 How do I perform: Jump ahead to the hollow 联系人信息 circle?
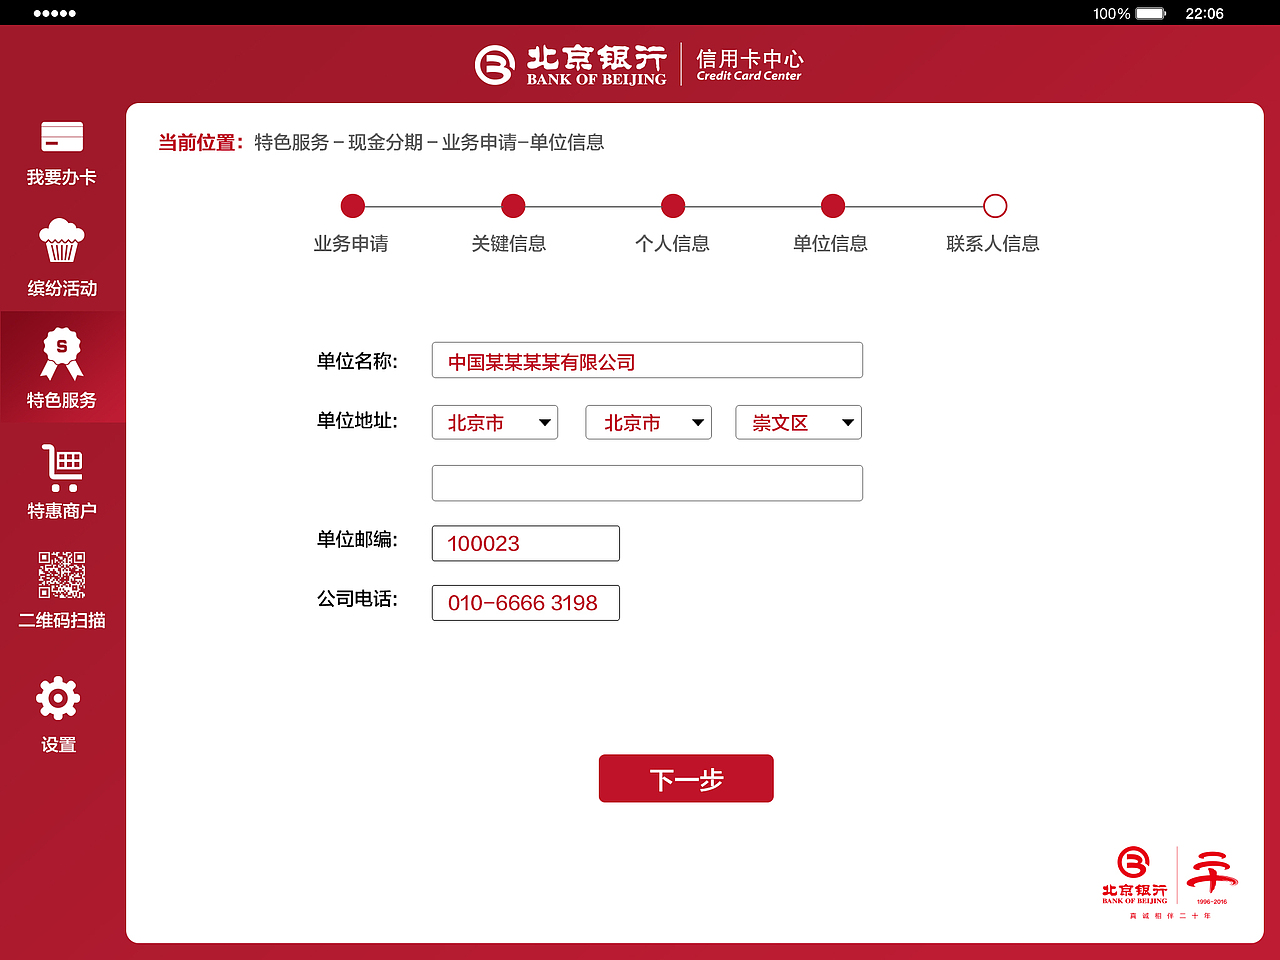coord(995,205)
